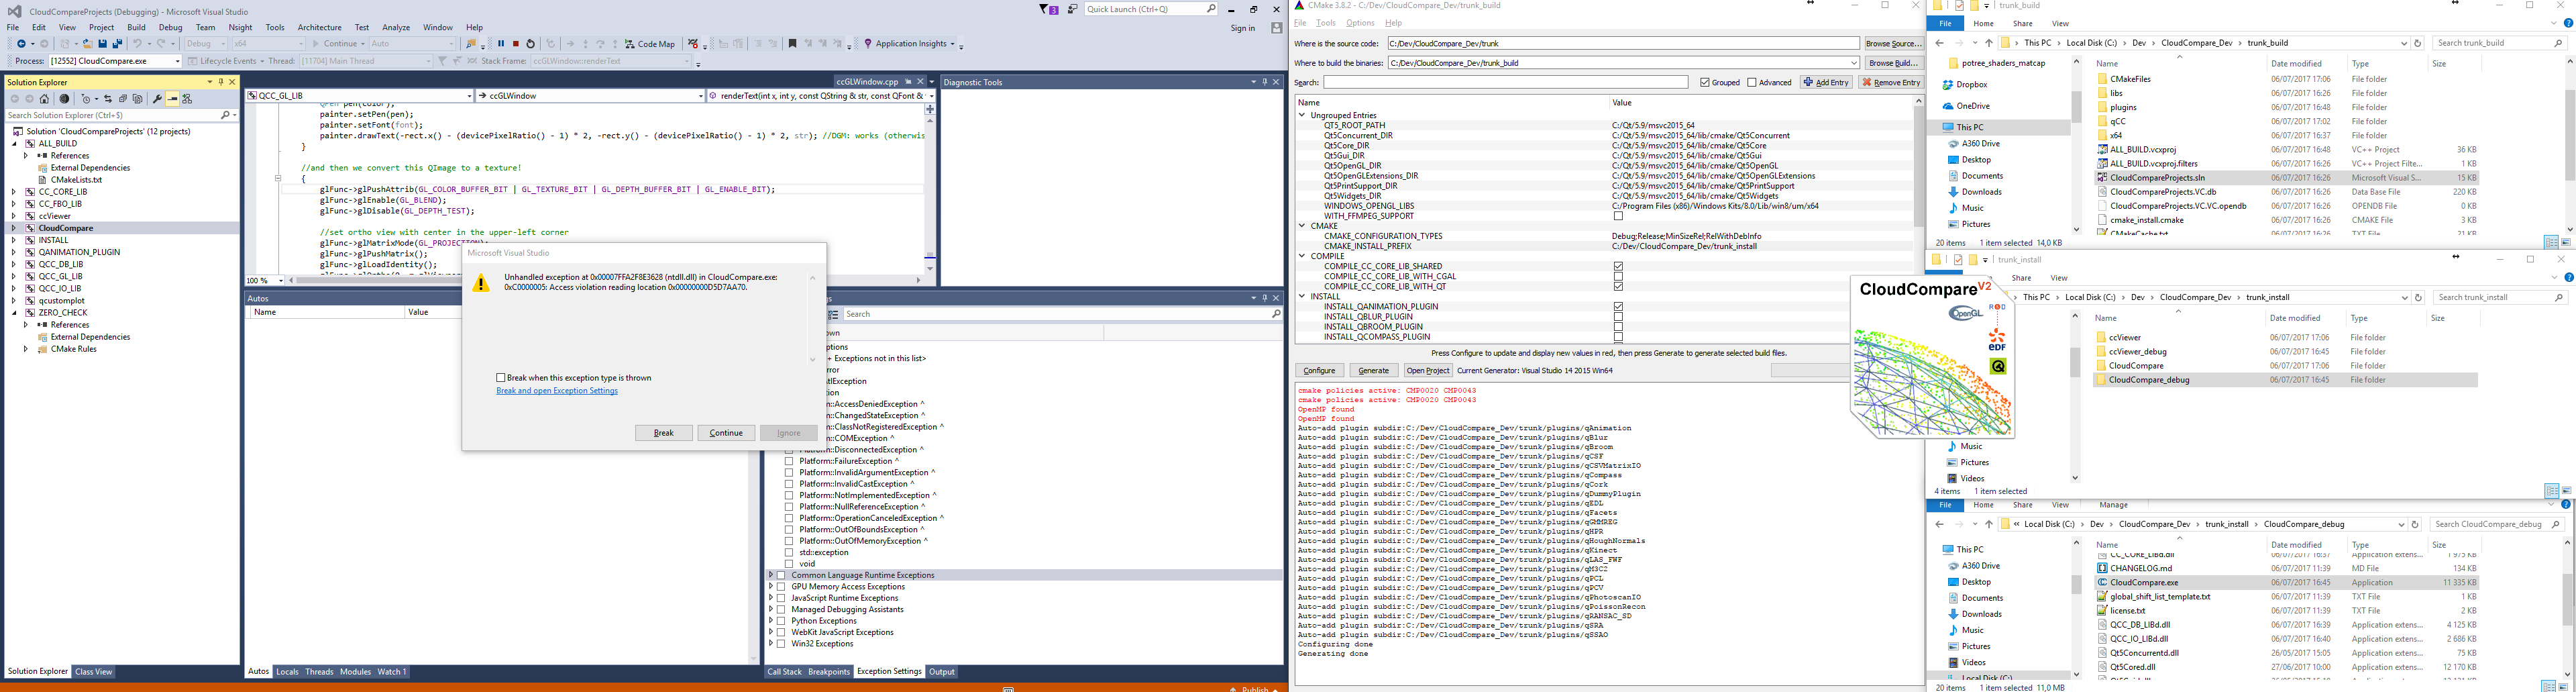Click the Configure button in CMake

click(x=1319, y=371)
